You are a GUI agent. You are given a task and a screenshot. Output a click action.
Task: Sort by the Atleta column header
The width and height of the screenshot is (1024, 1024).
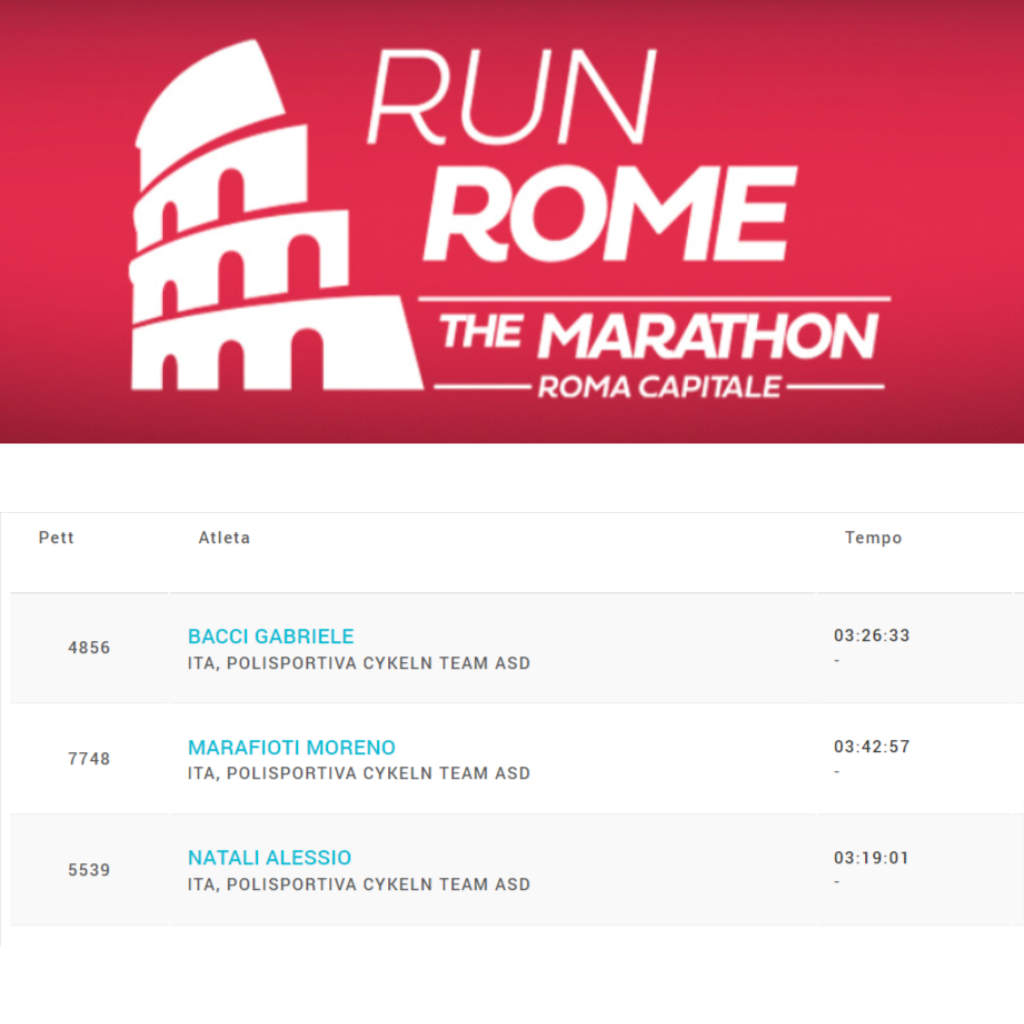coord(224,537)
